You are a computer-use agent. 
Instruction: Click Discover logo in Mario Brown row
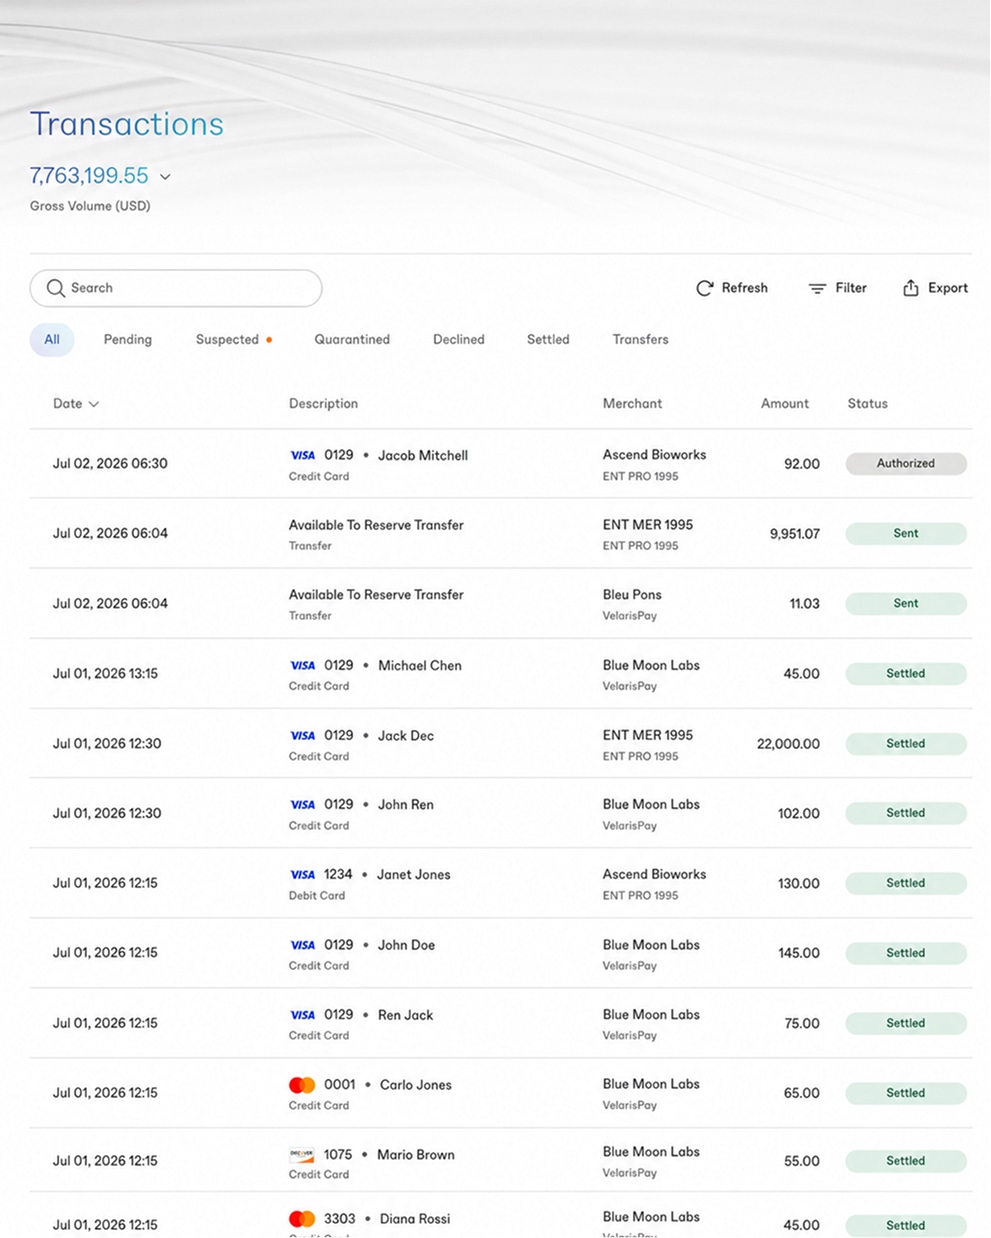(302, 1154)
